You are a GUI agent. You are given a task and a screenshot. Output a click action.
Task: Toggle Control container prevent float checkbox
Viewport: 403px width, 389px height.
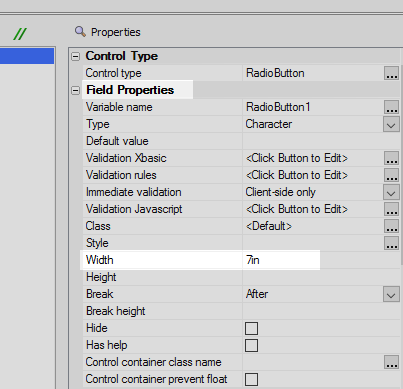tap(251, 379)
